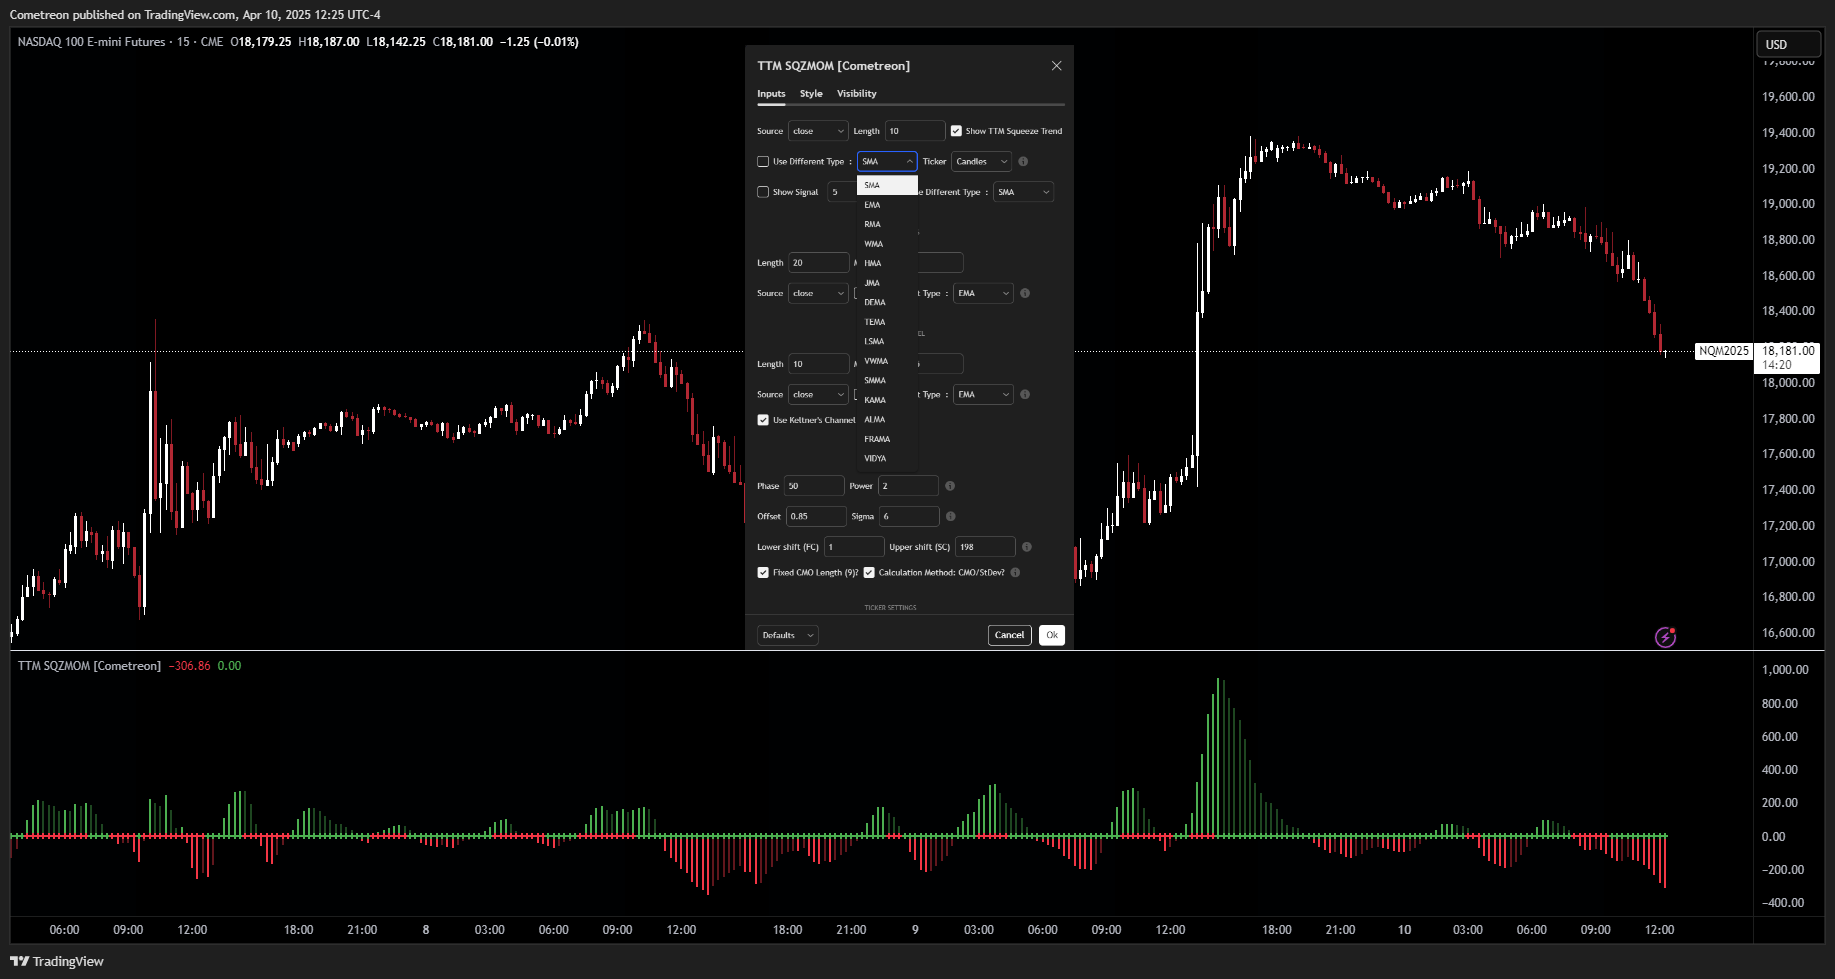Screen dimensions: 1835x979
Task: Choose RMA from the moving average list
Action: click(x=887, y=225)
